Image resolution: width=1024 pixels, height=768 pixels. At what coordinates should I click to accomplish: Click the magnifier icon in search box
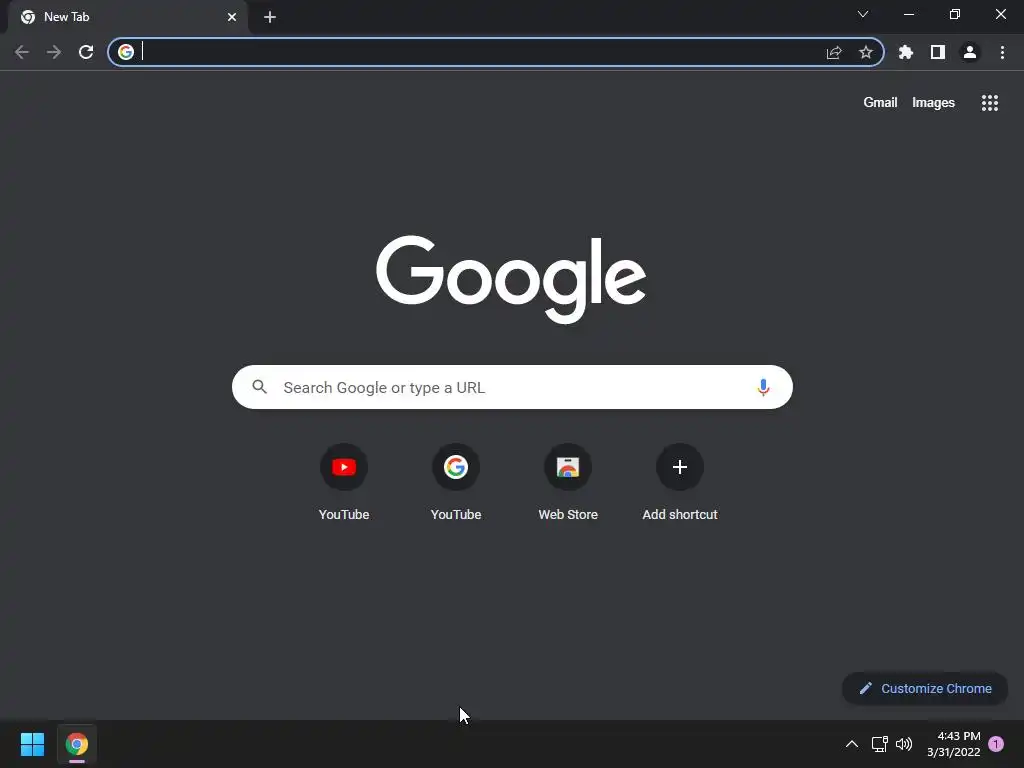(260, 387)
